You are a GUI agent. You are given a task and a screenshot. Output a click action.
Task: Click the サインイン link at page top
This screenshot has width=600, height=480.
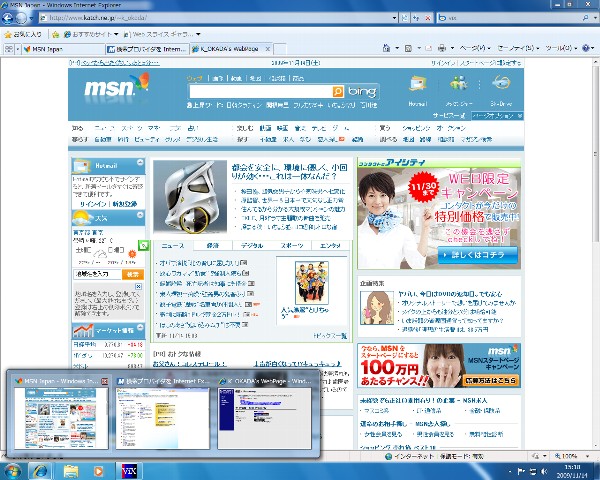pyautogui.click(x=443, y=63)
